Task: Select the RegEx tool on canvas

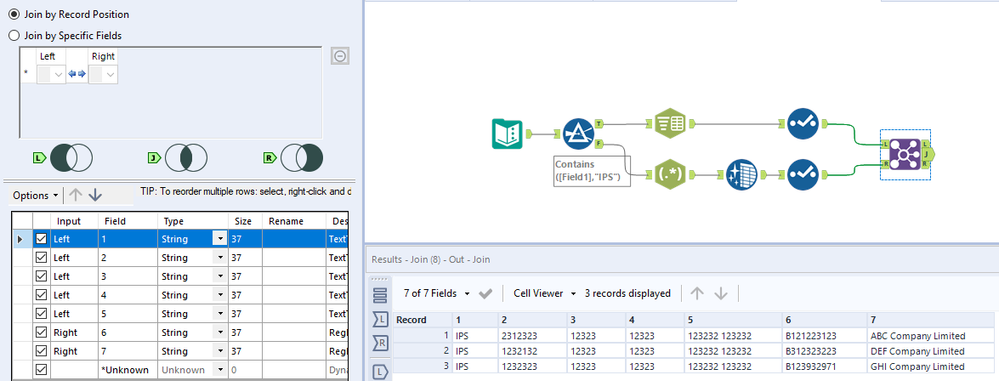Action: pyautogui.click(x=670, y=174)
